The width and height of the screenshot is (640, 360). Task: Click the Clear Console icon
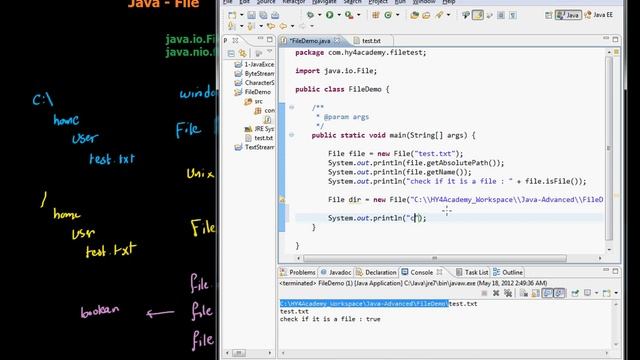click(524, 293)
